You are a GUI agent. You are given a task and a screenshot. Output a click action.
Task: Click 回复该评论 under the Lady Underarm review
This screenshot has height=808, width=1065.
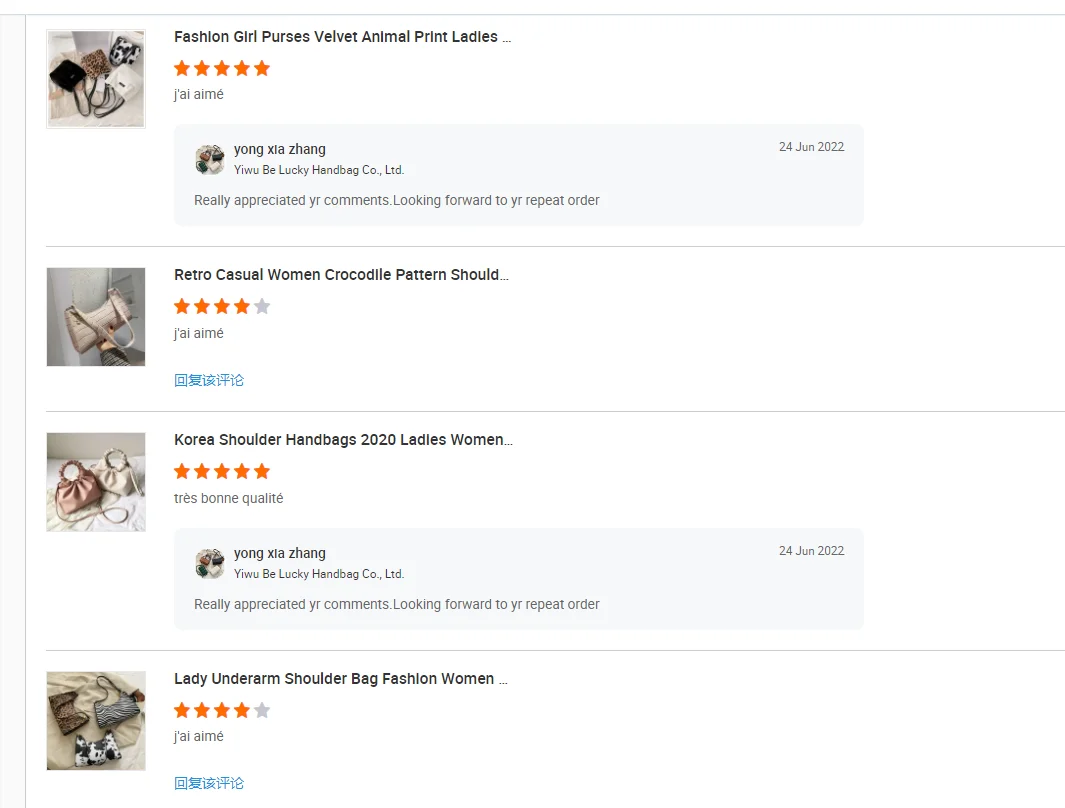click(x=209, y=783)
